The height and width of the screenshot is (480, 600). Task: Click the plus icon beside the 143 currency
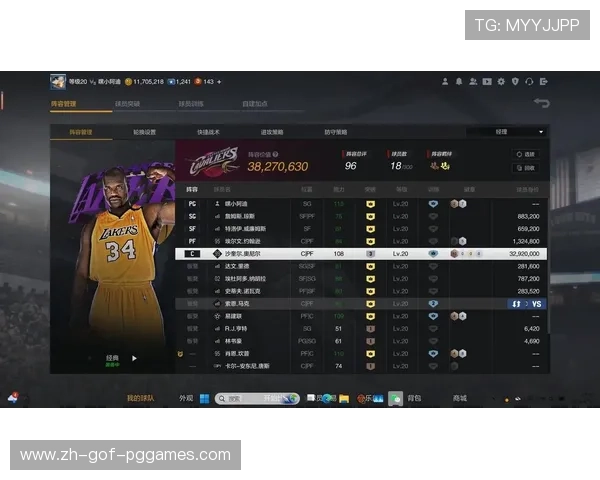219,81
